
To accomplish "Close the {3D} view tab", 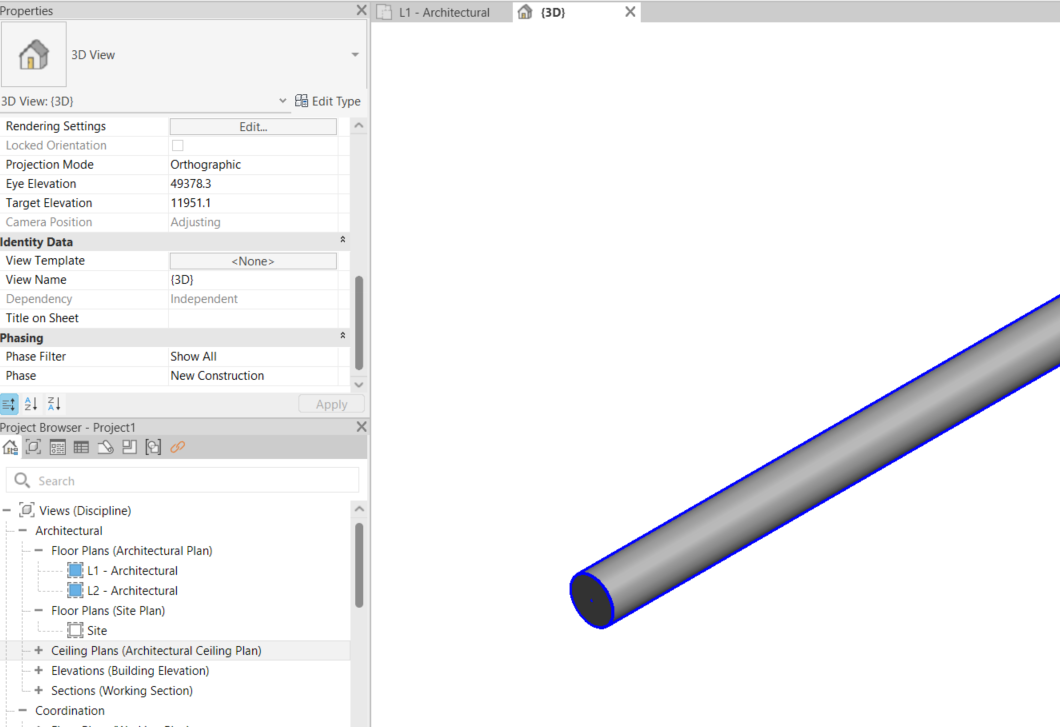I will click(630, 12).
